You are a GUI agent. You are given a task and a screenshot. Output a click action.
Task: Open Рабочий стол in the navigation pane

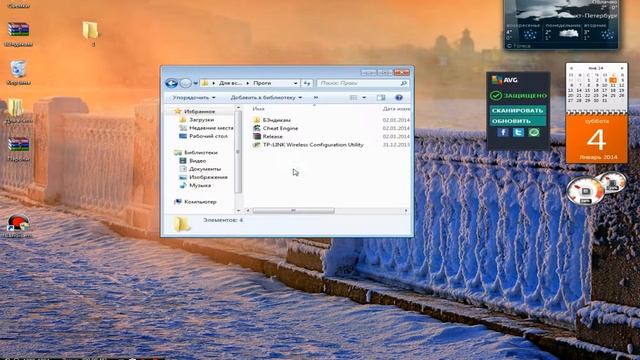[203, 136]
